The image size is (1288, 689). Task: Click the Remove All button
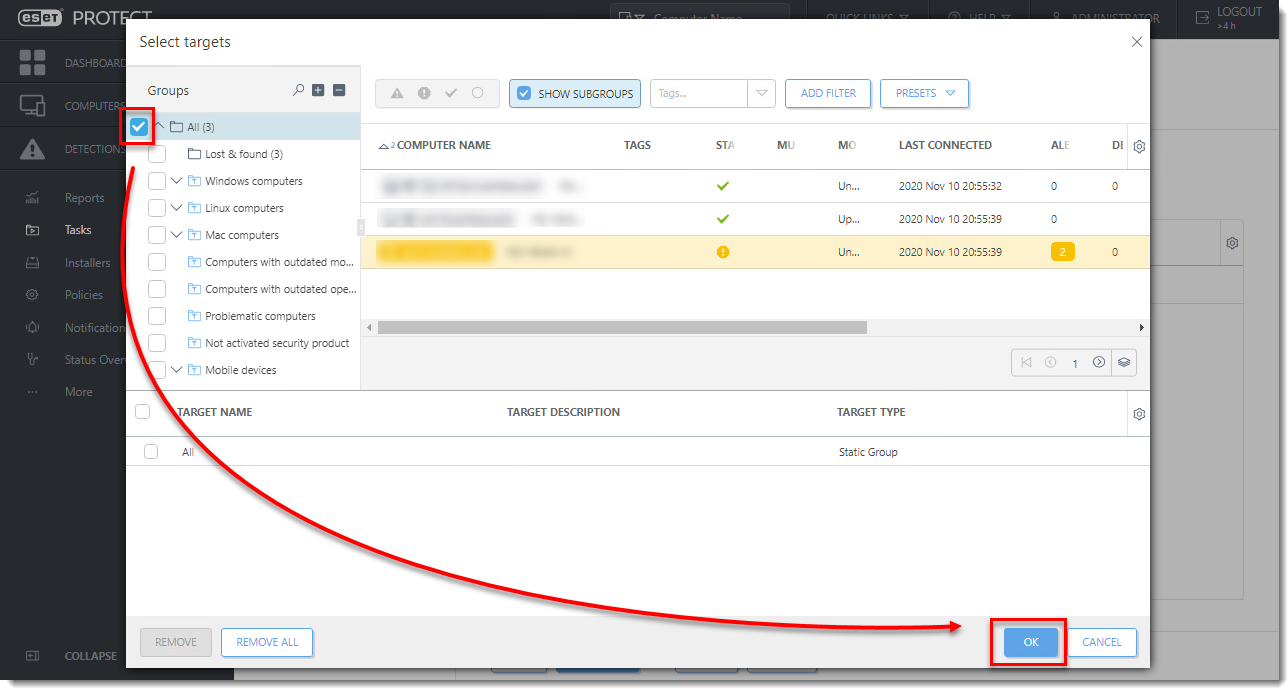point(267,642)
